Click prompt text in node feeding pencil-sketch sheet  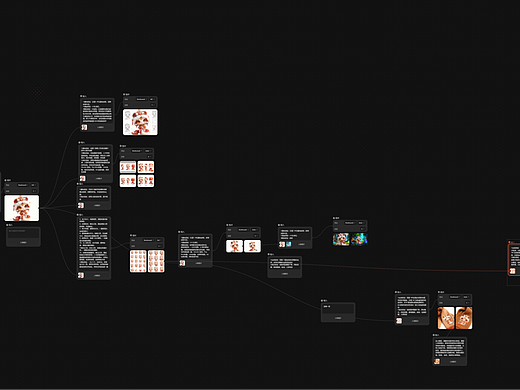click(97, 111)
